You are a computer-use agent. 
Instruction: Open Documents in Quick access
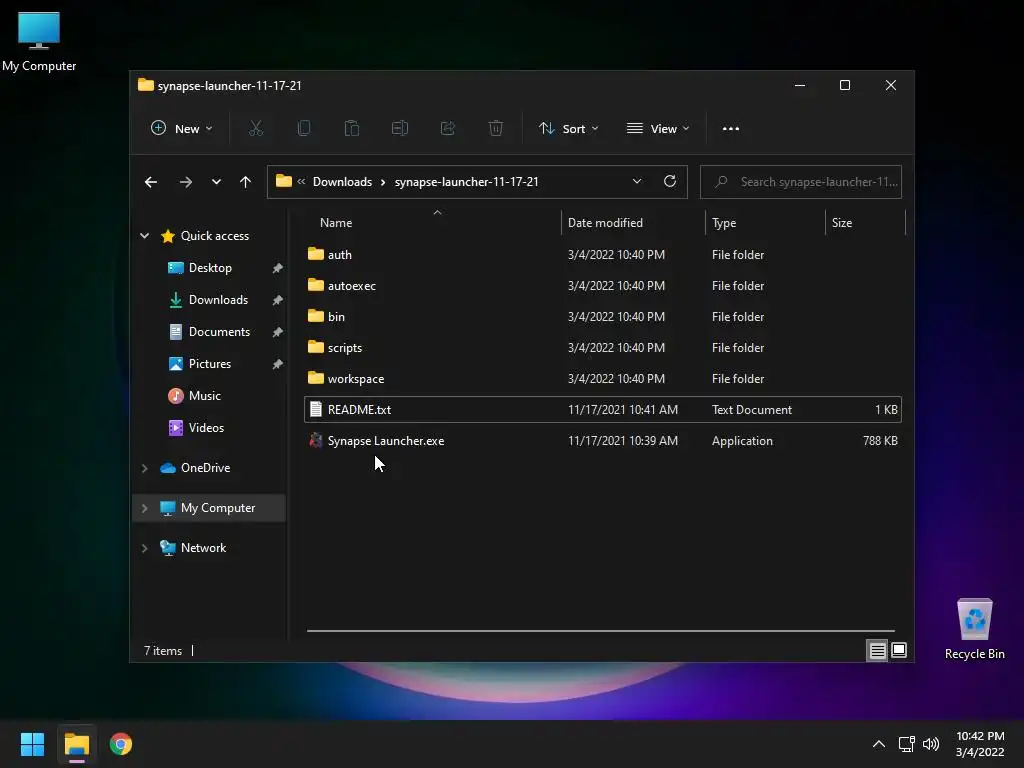[219, 332]
